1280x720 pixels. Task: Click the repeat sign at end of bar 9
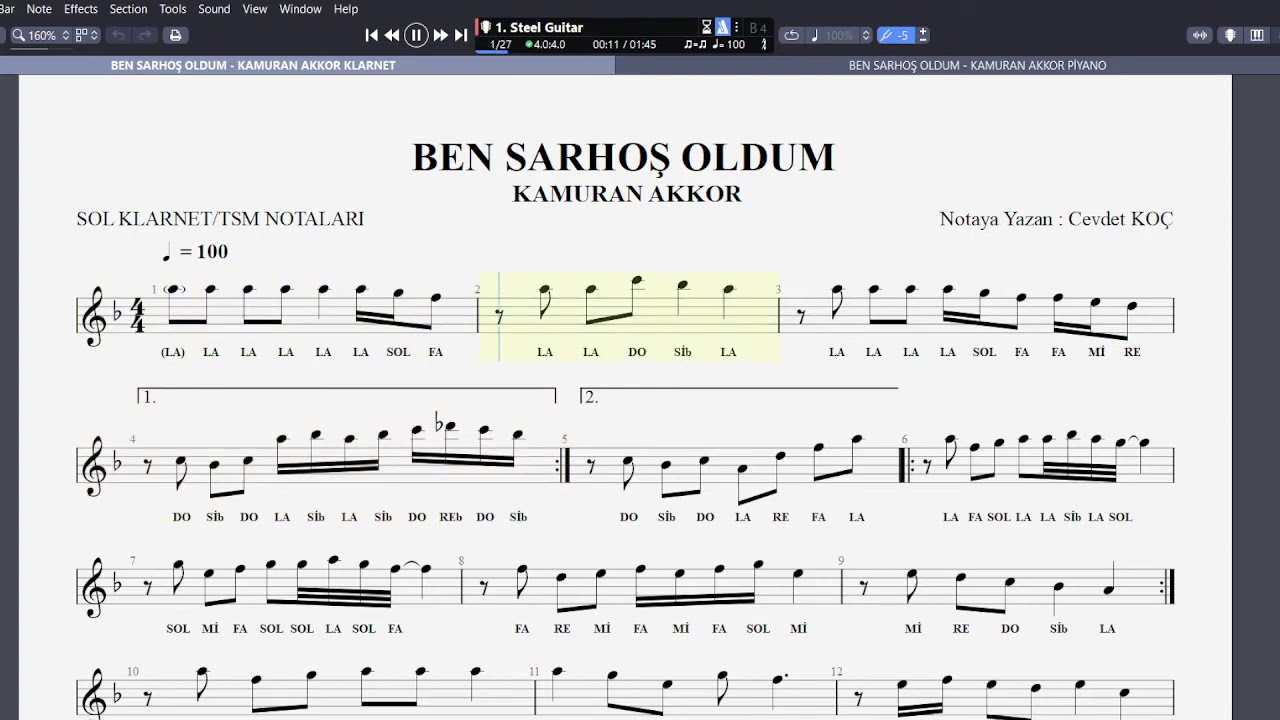pos(1168,588)
